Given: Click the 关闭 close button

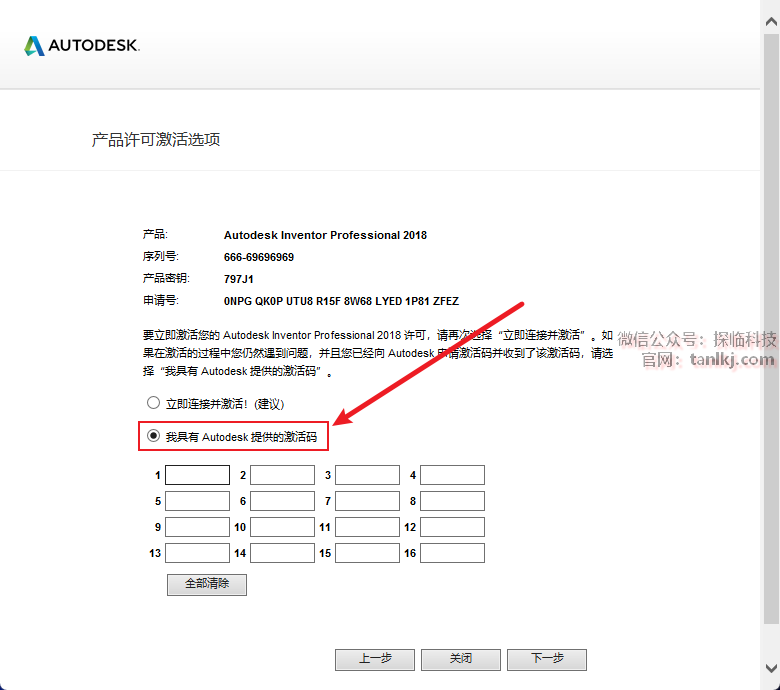Looking at the screenshot, I should click(x=461, y=660).
